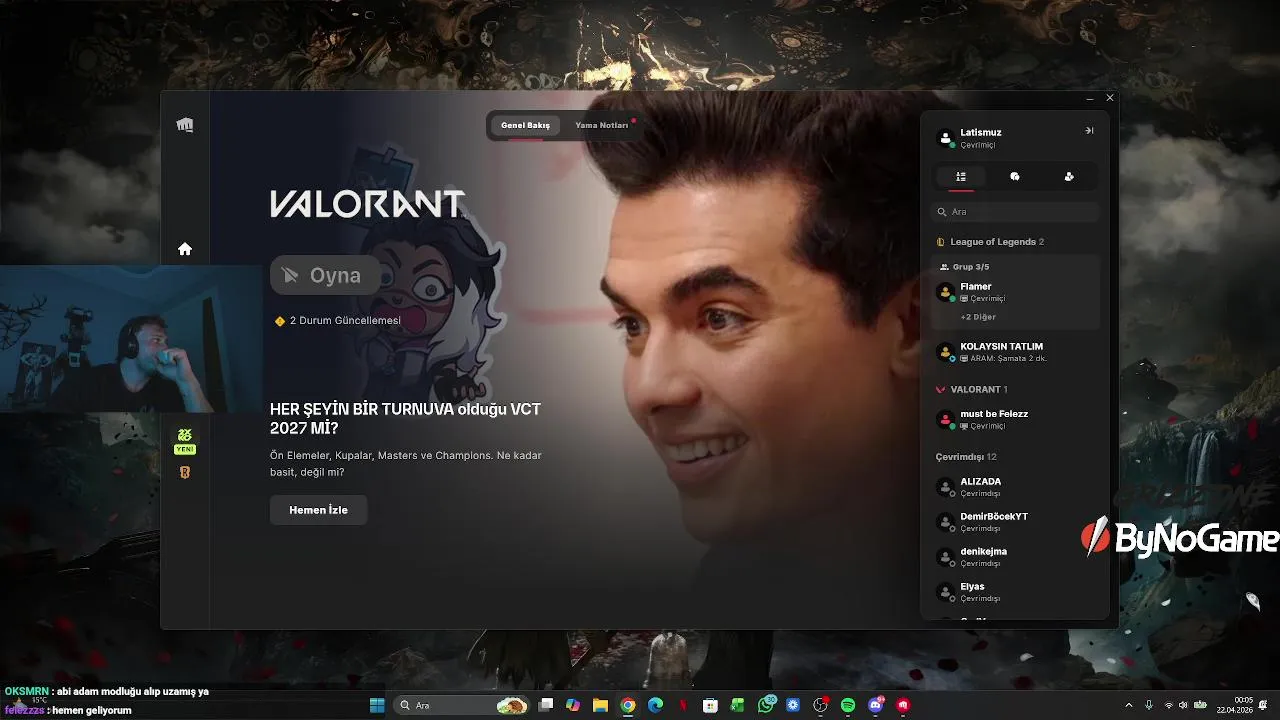Collapse the Çevrimdışı friends section
1280x720 pixels.
click(x=966, y=457)
